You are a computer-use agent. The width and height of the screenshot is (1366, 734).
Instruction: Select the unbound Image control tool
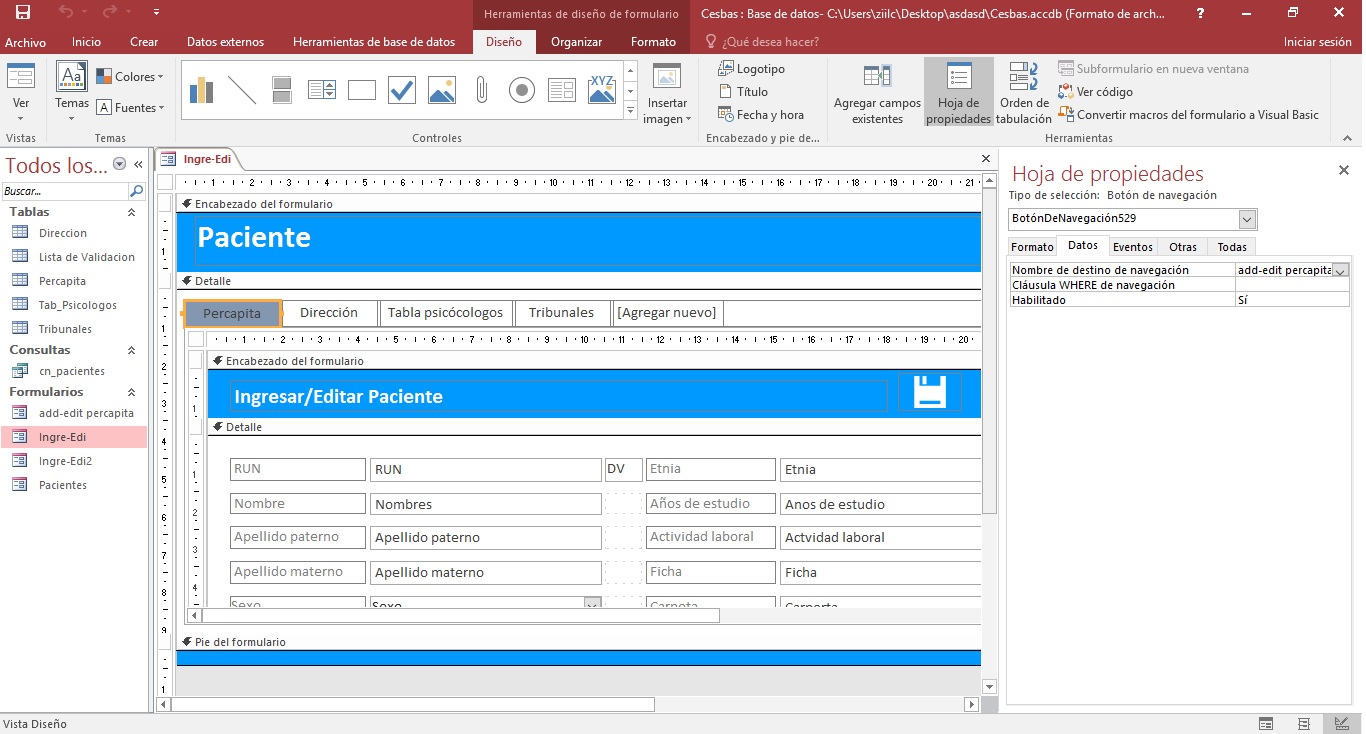(442, 90)
